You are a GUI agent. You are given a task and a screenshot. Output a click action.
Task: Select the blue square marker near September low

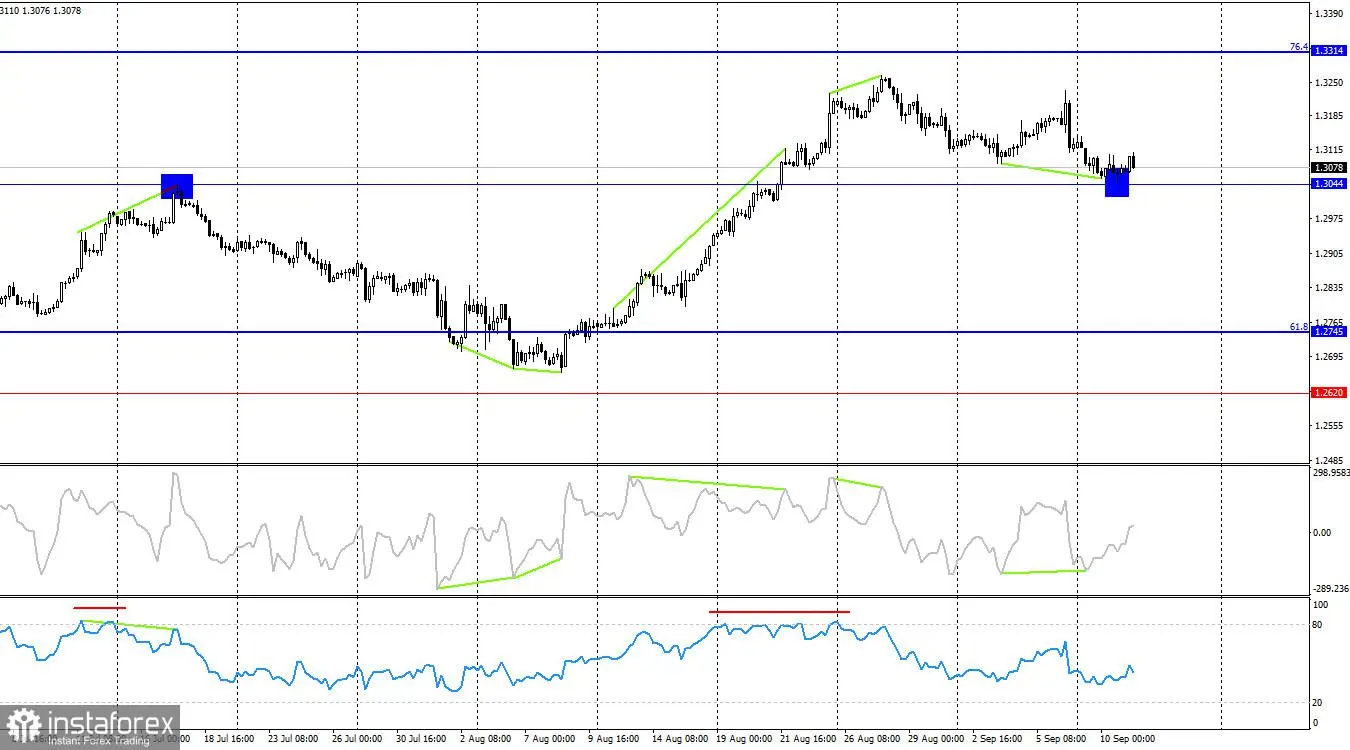[x=1117, y=184]
